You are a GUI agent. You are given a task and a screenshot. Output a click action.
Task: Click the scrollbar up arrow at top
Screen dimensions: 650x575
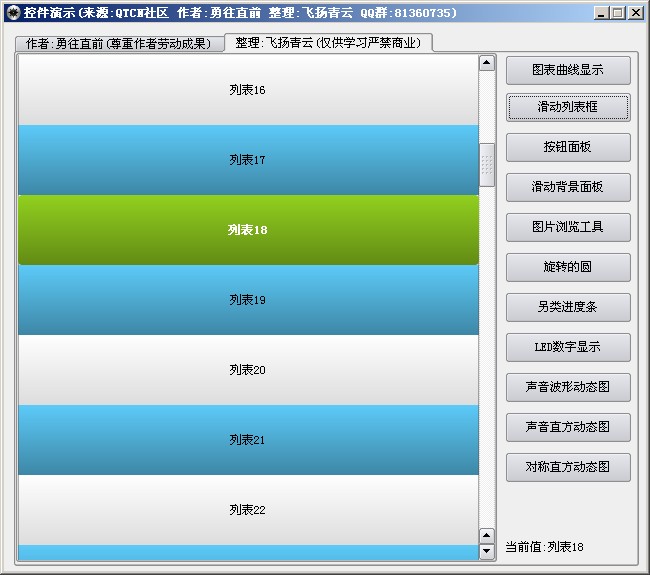click(487, 63)
